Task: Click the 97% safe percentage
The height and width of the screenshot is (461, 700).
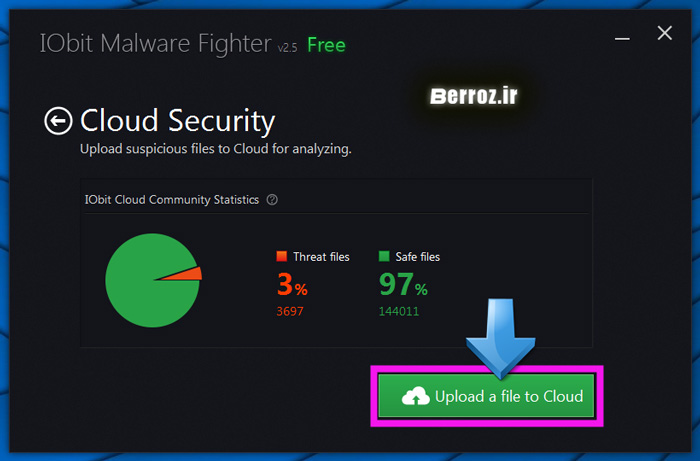Action: [x=402, y=286]
